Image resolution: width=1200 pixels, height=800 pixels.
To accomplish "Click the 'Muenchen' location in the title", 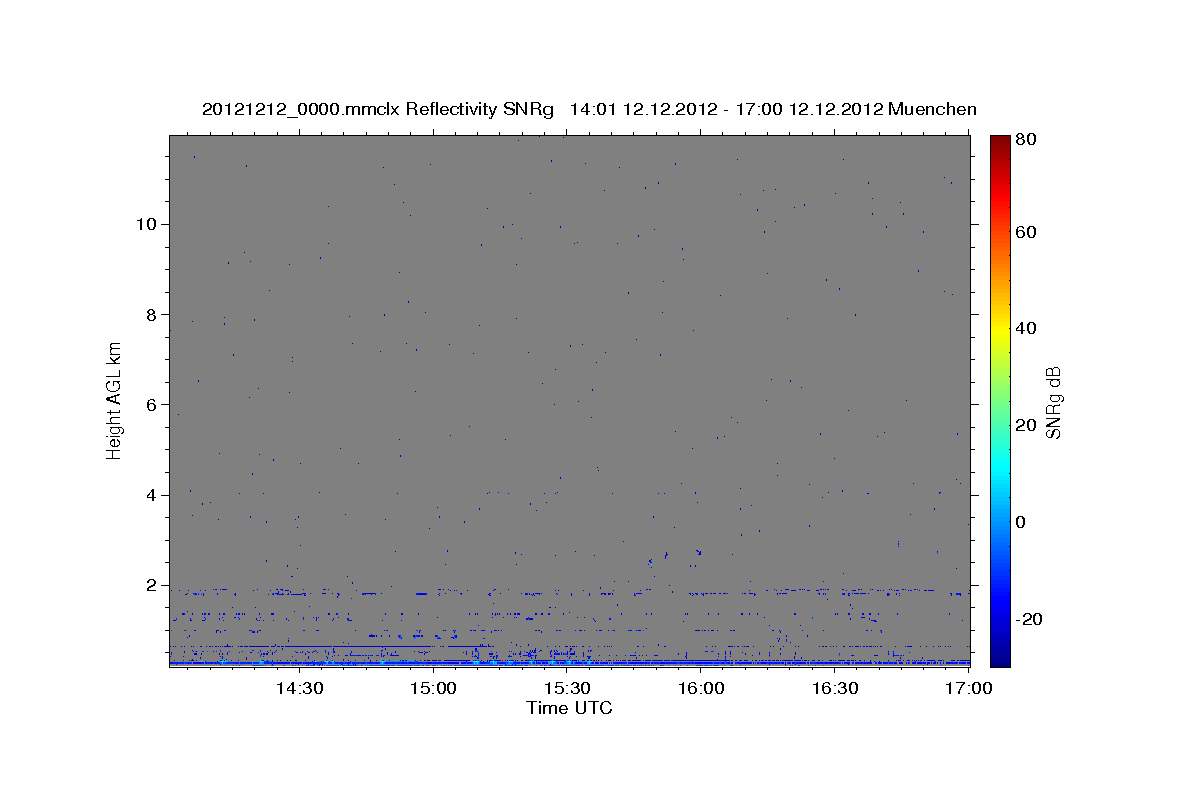I will (931, 109).
